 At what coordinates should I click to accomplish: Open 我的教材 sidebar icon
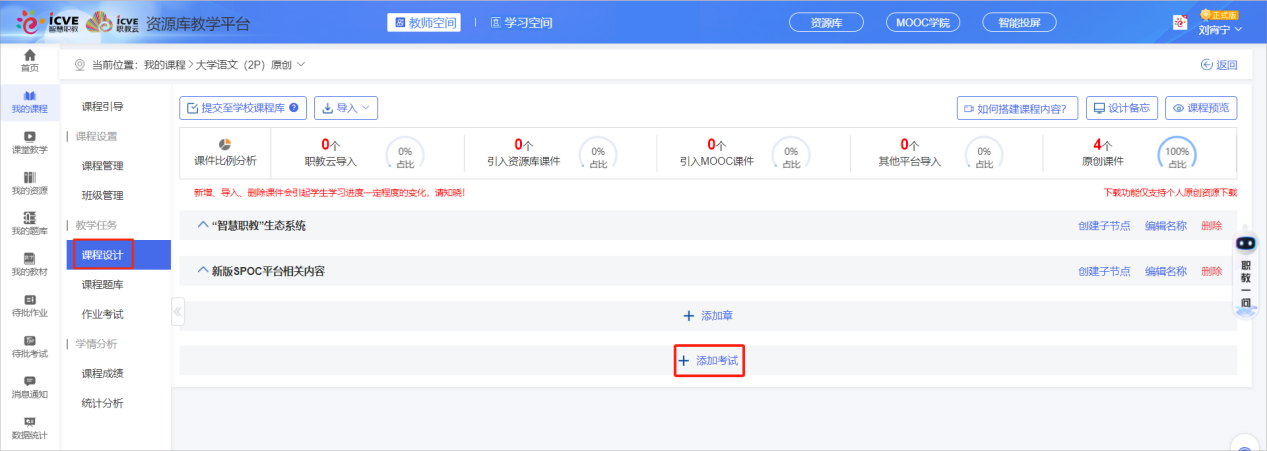30,264
